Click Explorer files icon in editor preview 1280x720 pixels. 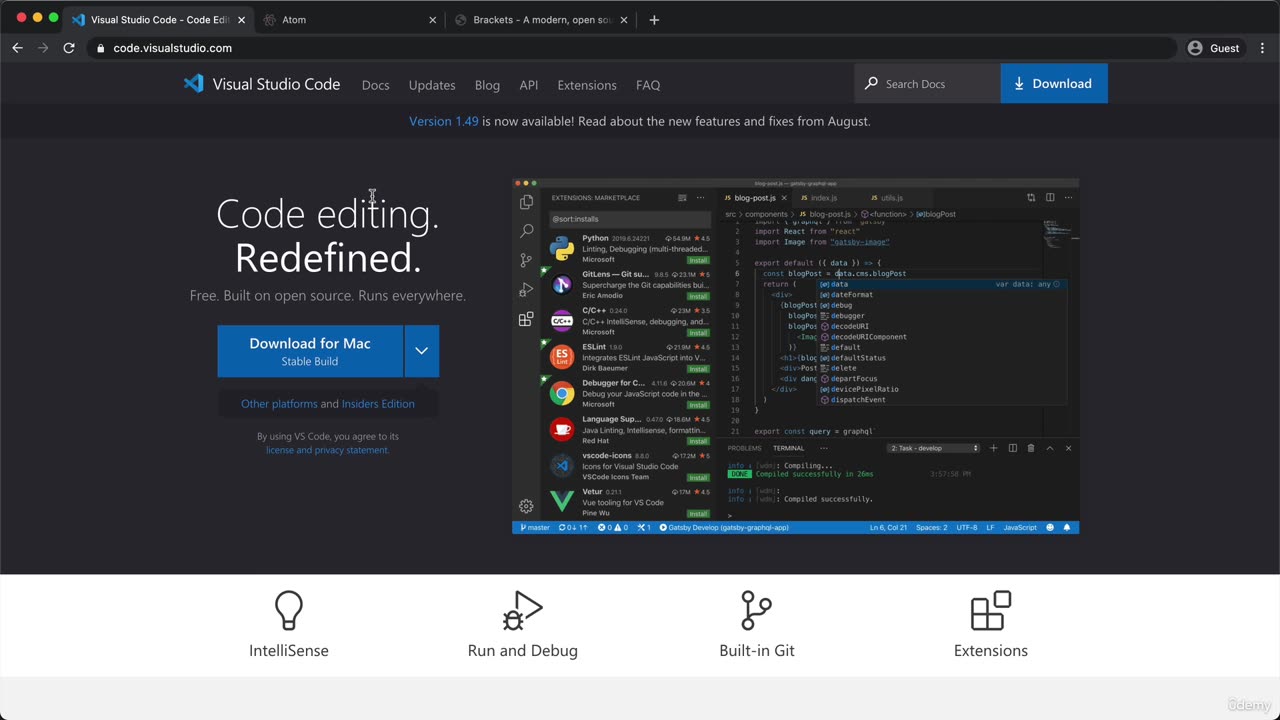coord(526,202)
